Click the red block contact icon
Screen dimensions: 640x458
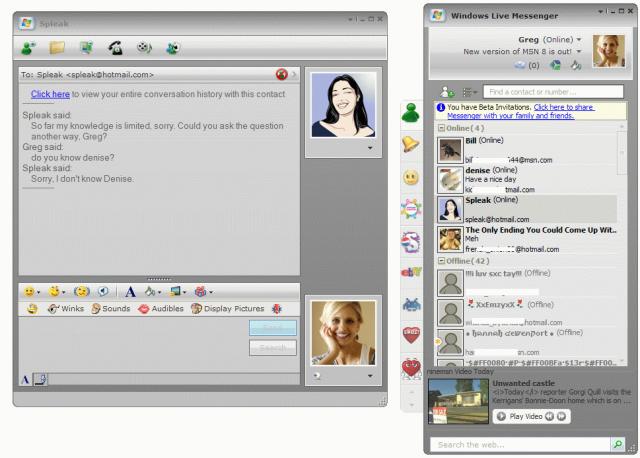pos(282,74)
